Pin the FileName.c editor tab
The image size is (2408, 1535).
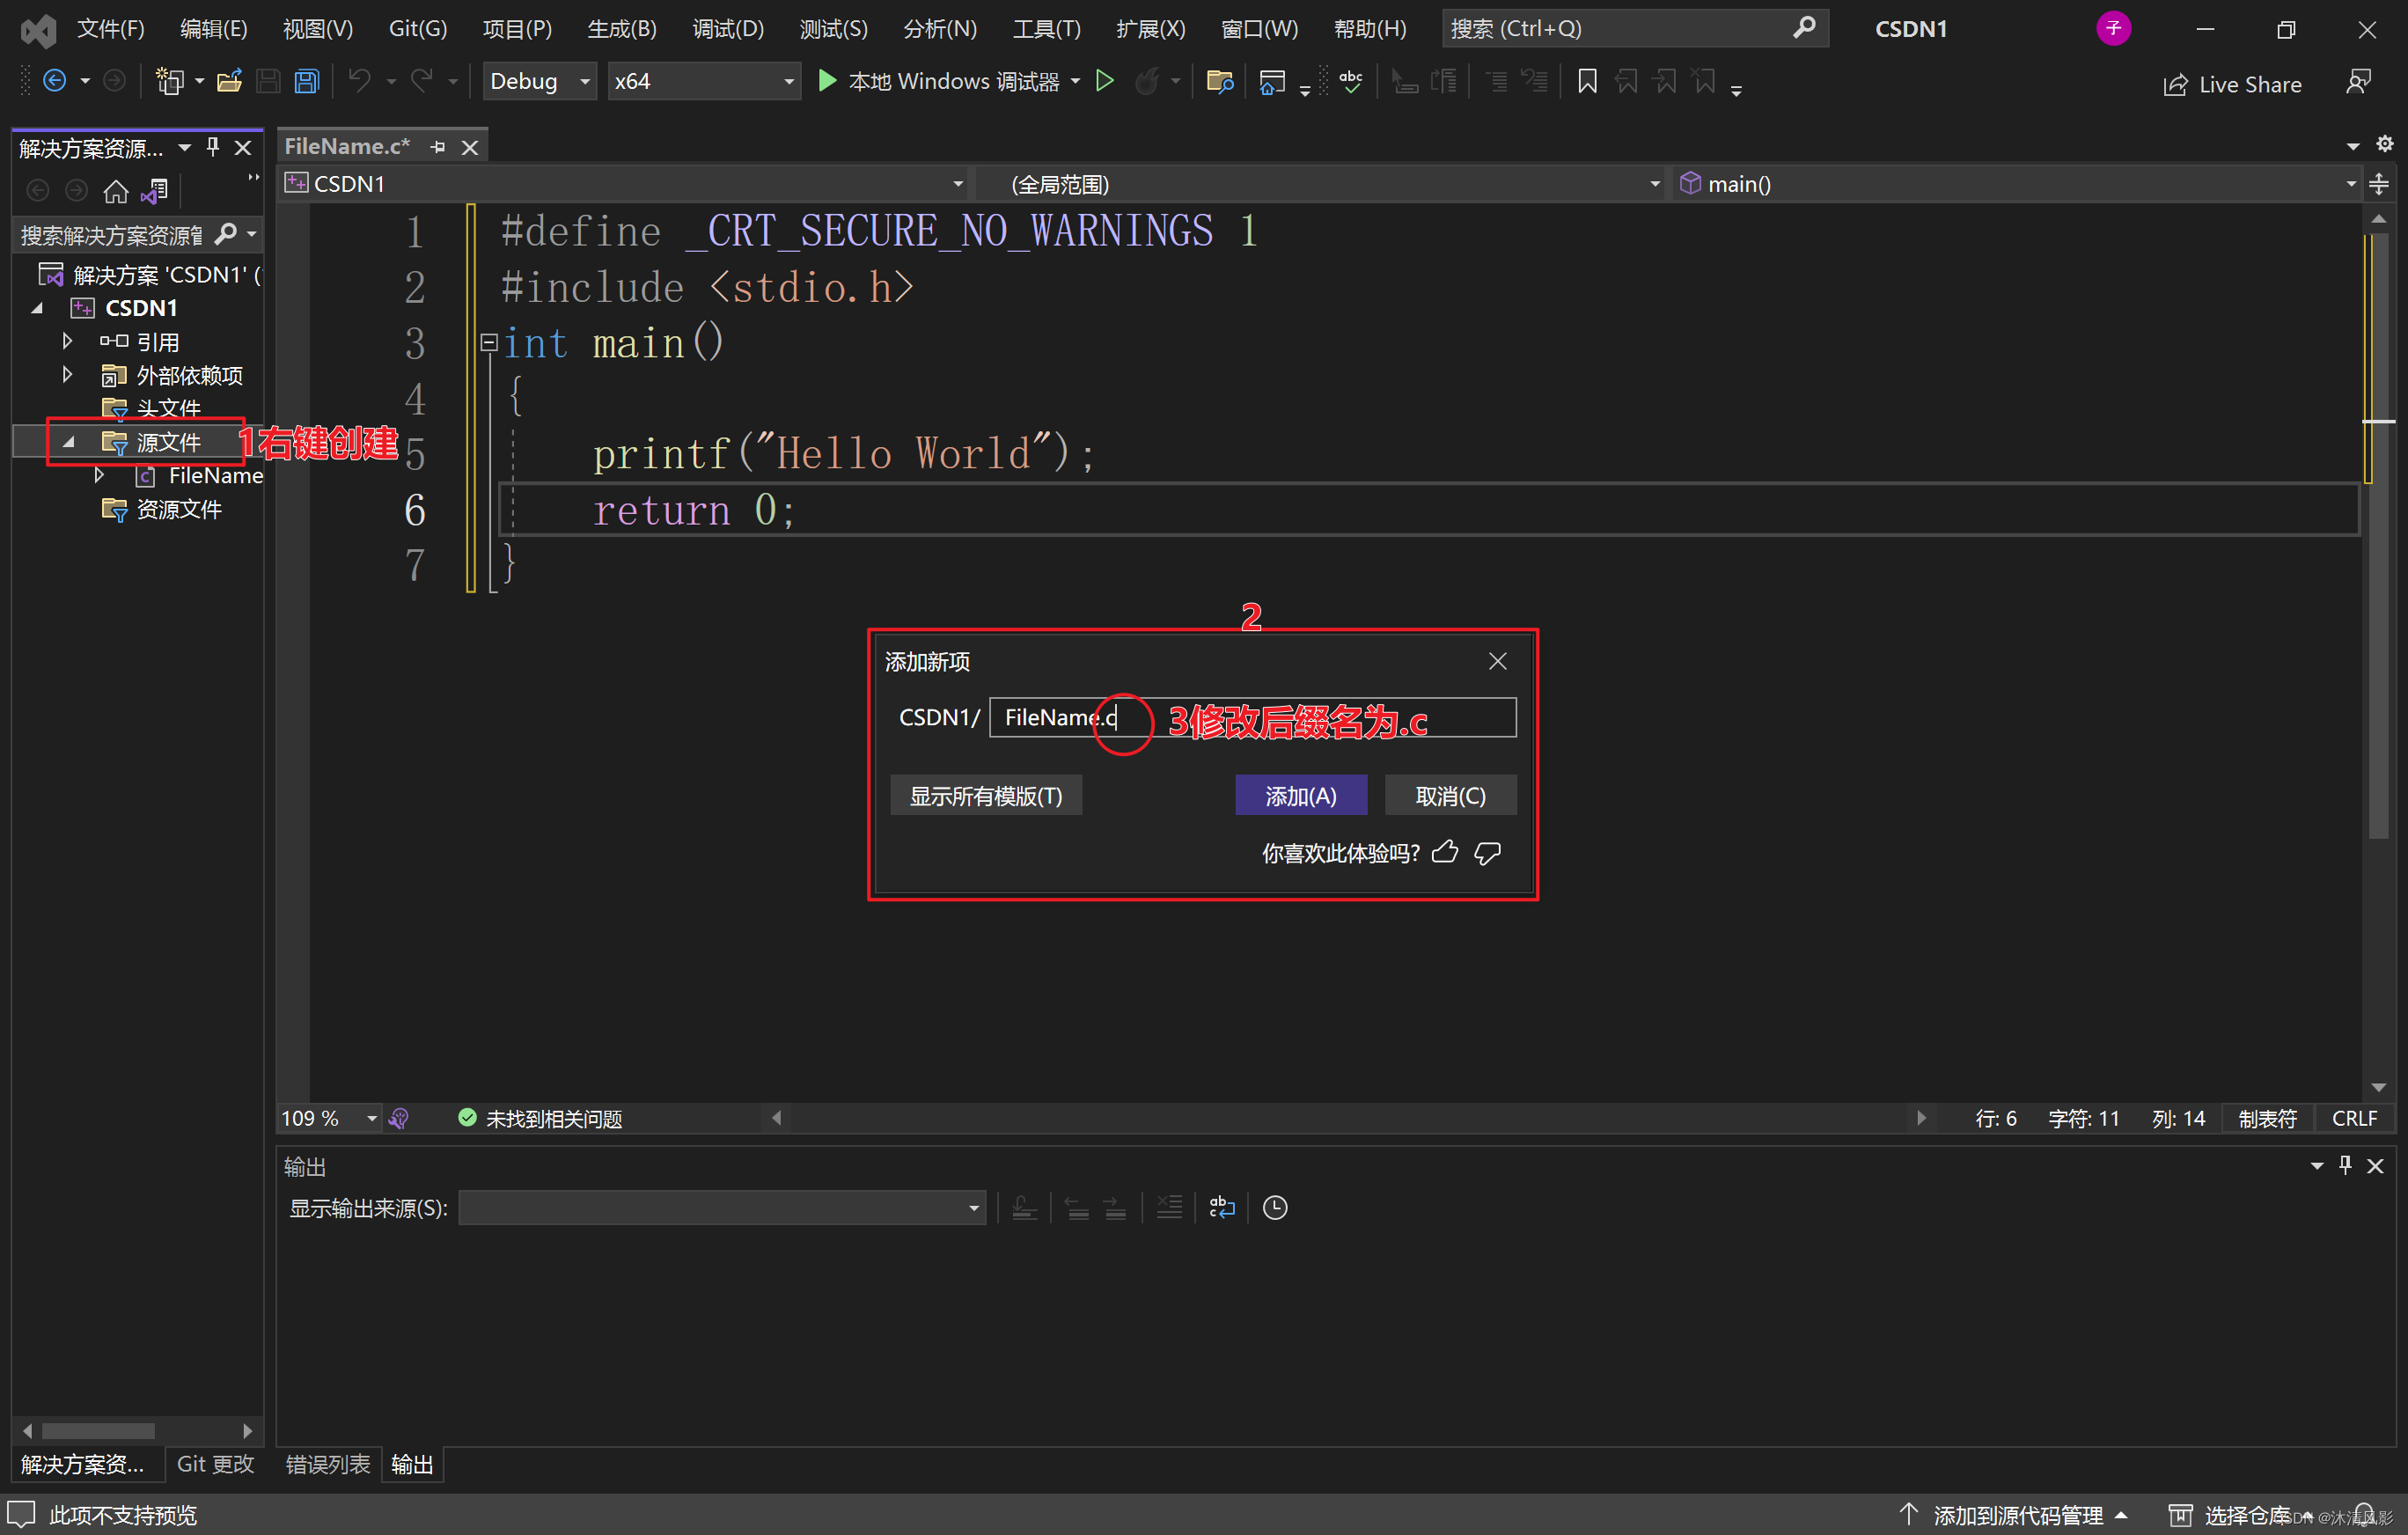click(x=438, y=147)
